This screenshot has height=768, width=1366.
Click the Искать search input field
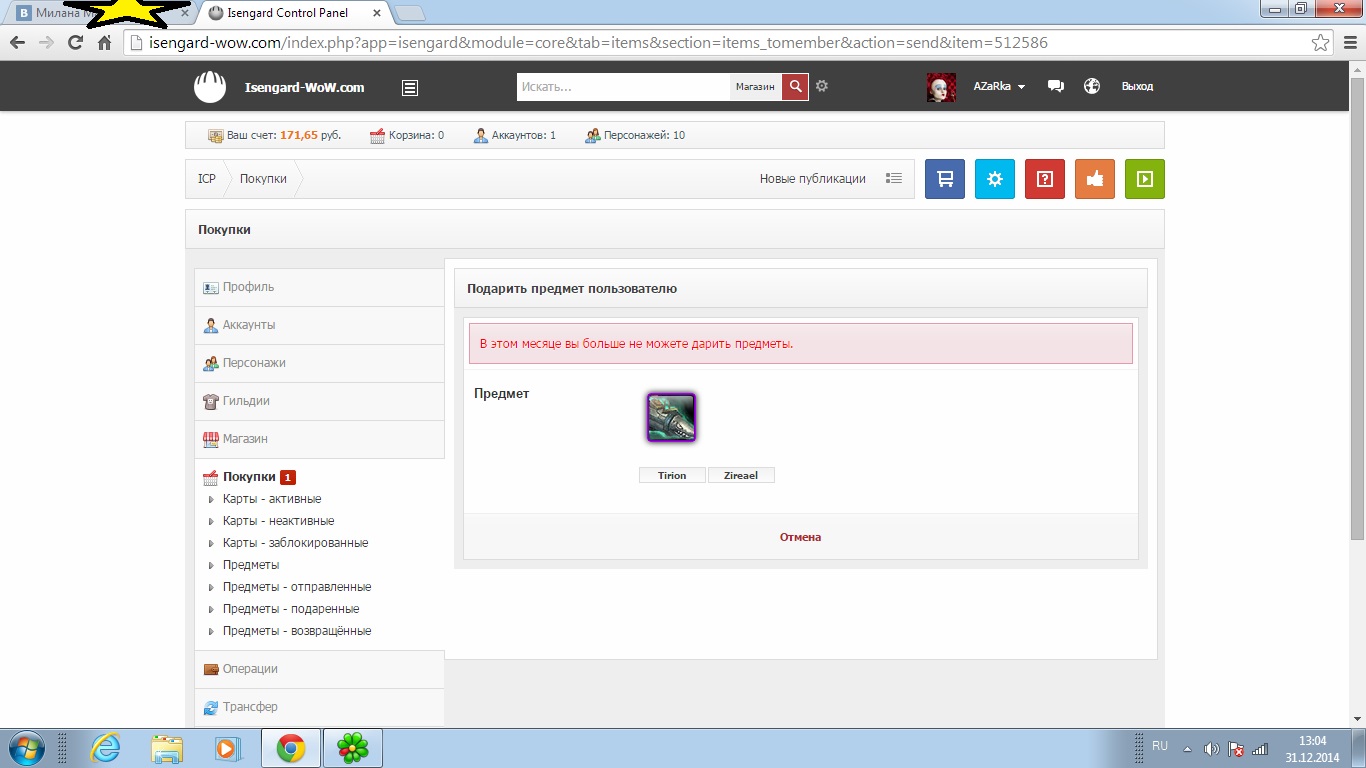coord(622,87)
